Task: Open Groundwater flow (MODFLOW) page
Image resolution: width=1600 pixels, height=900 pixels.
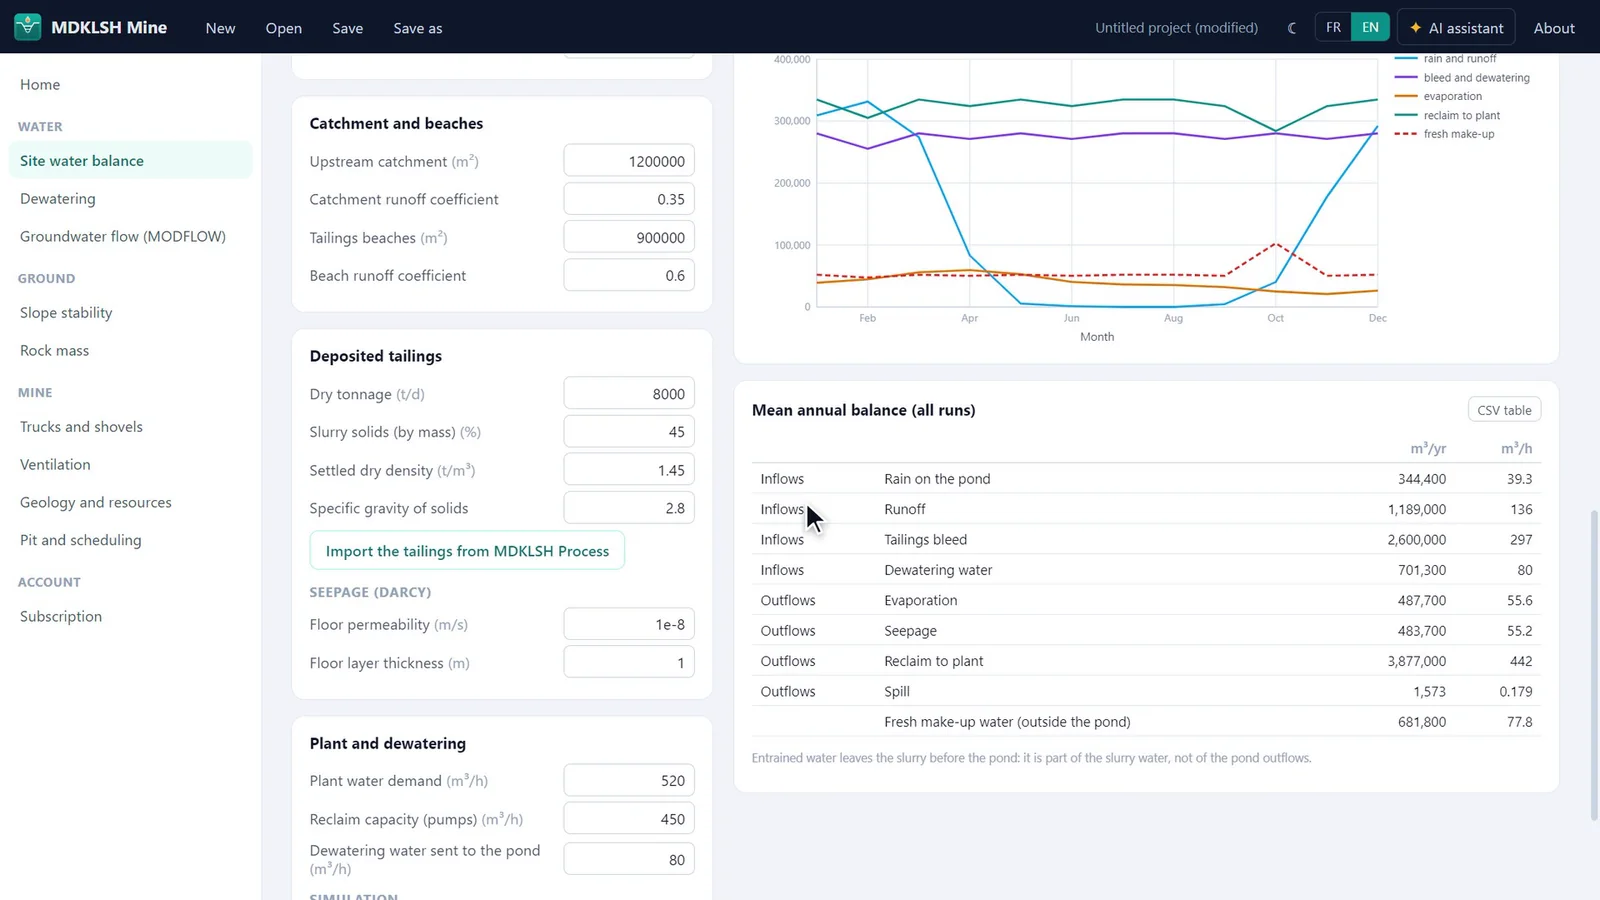Action: 130,236
